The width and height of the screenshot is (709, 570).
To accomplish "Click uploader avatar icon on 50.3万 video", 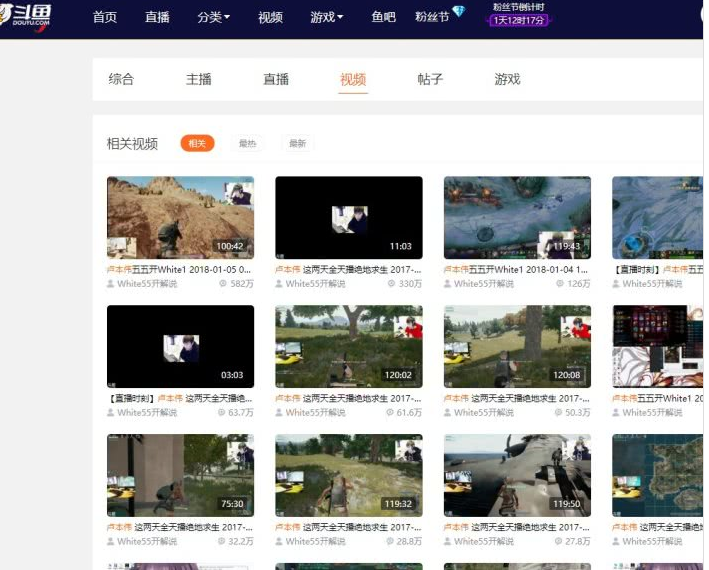I will point(448,413).
